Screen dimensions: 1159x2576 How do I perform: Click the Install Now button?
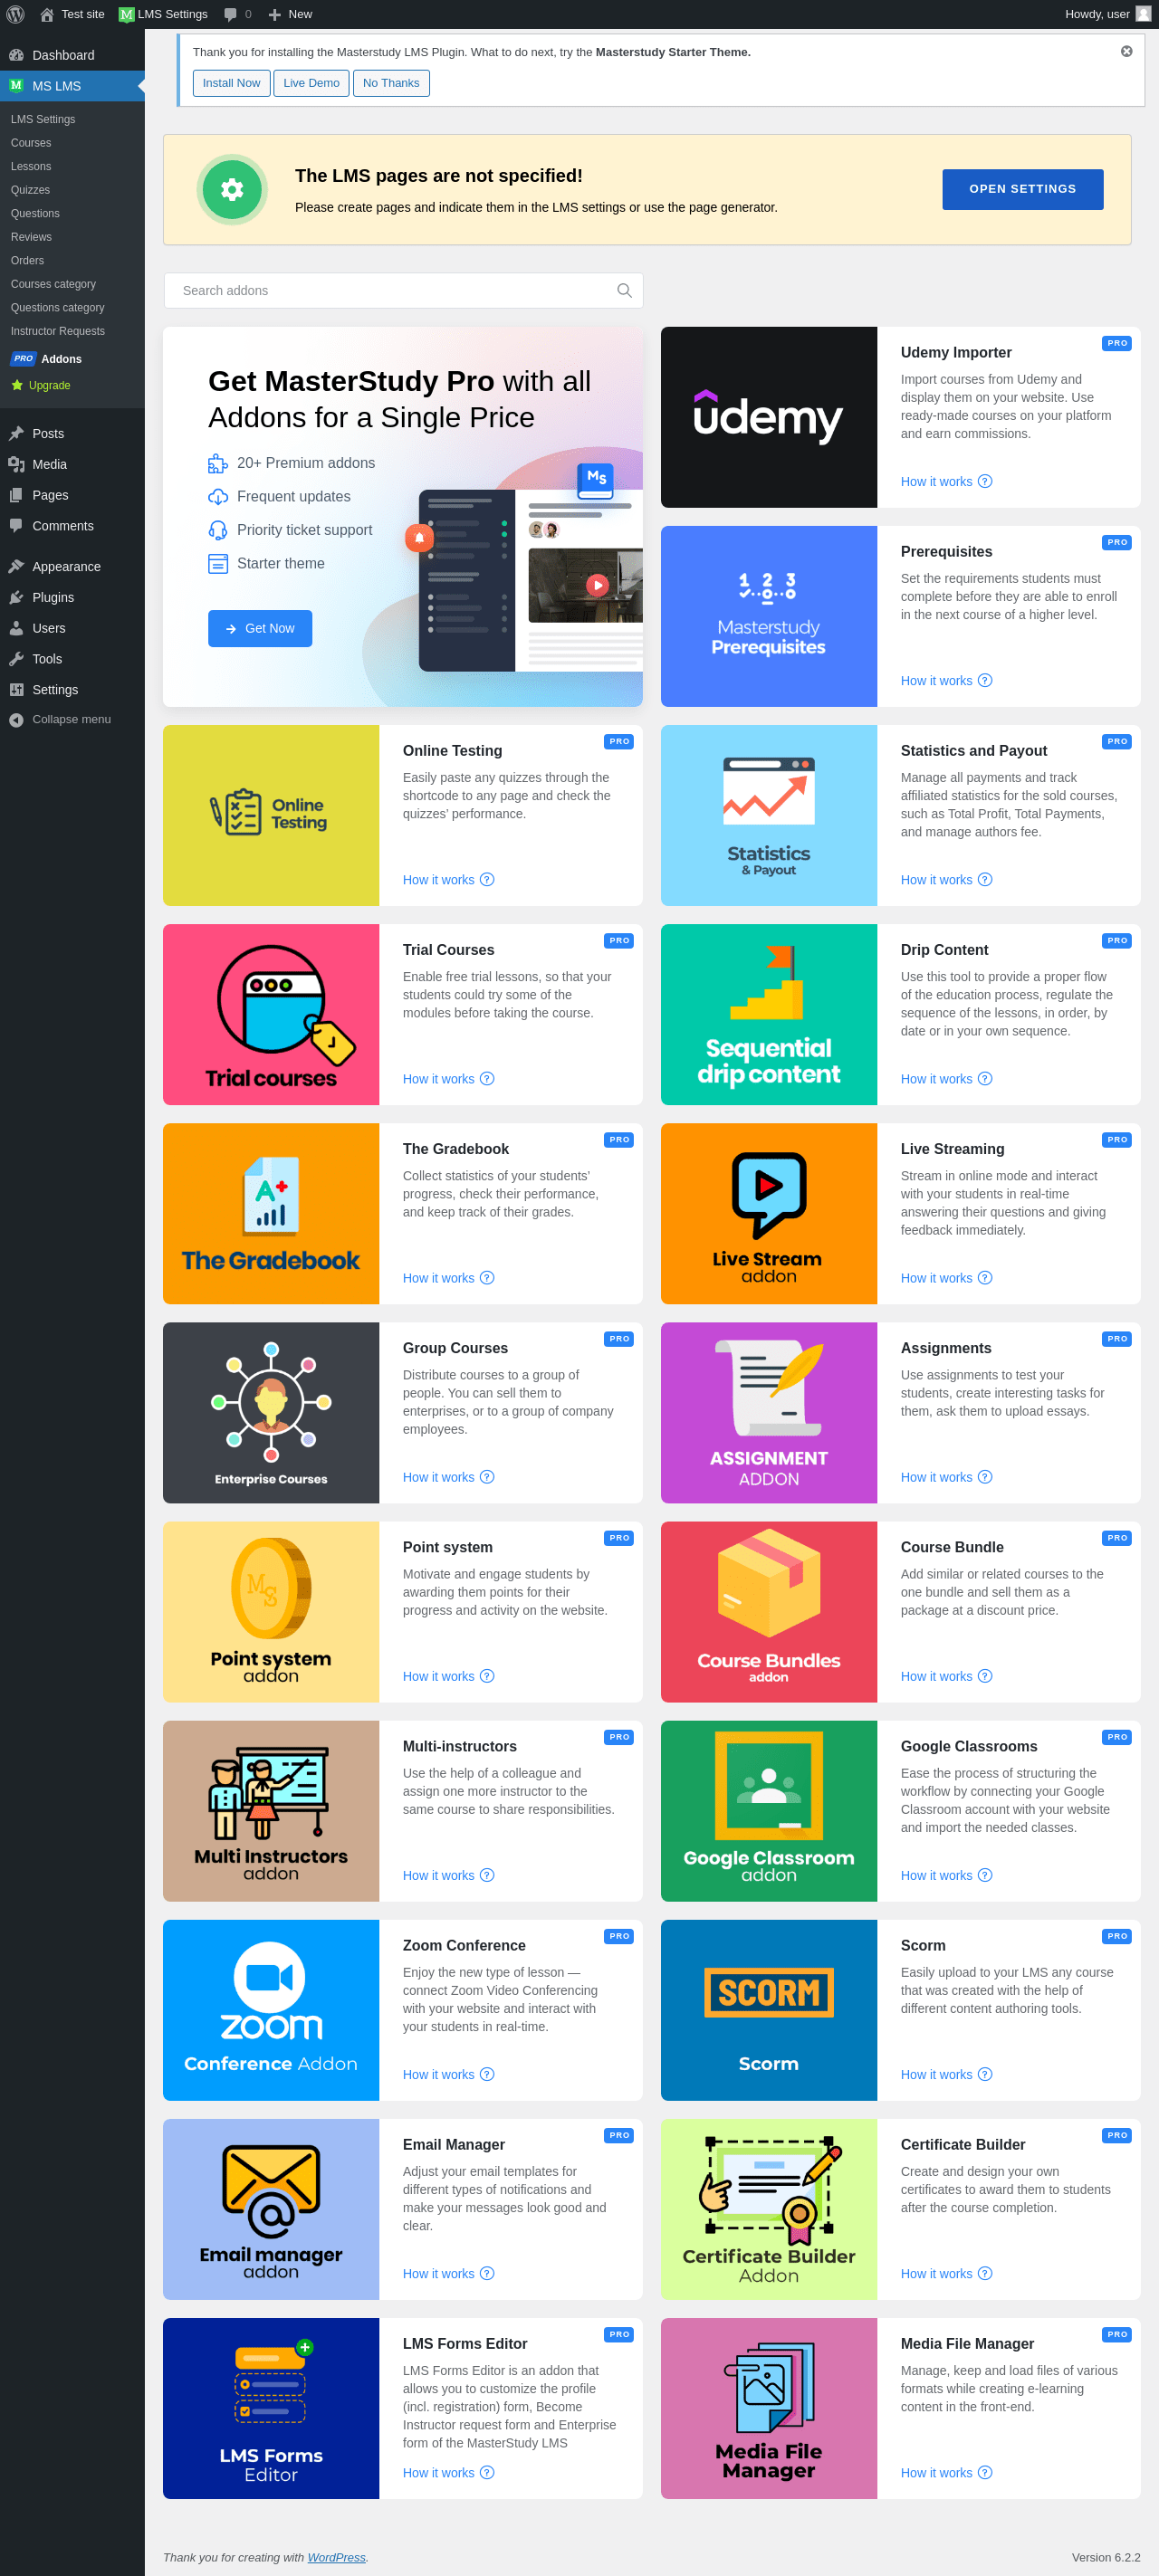tap(231, 83)
